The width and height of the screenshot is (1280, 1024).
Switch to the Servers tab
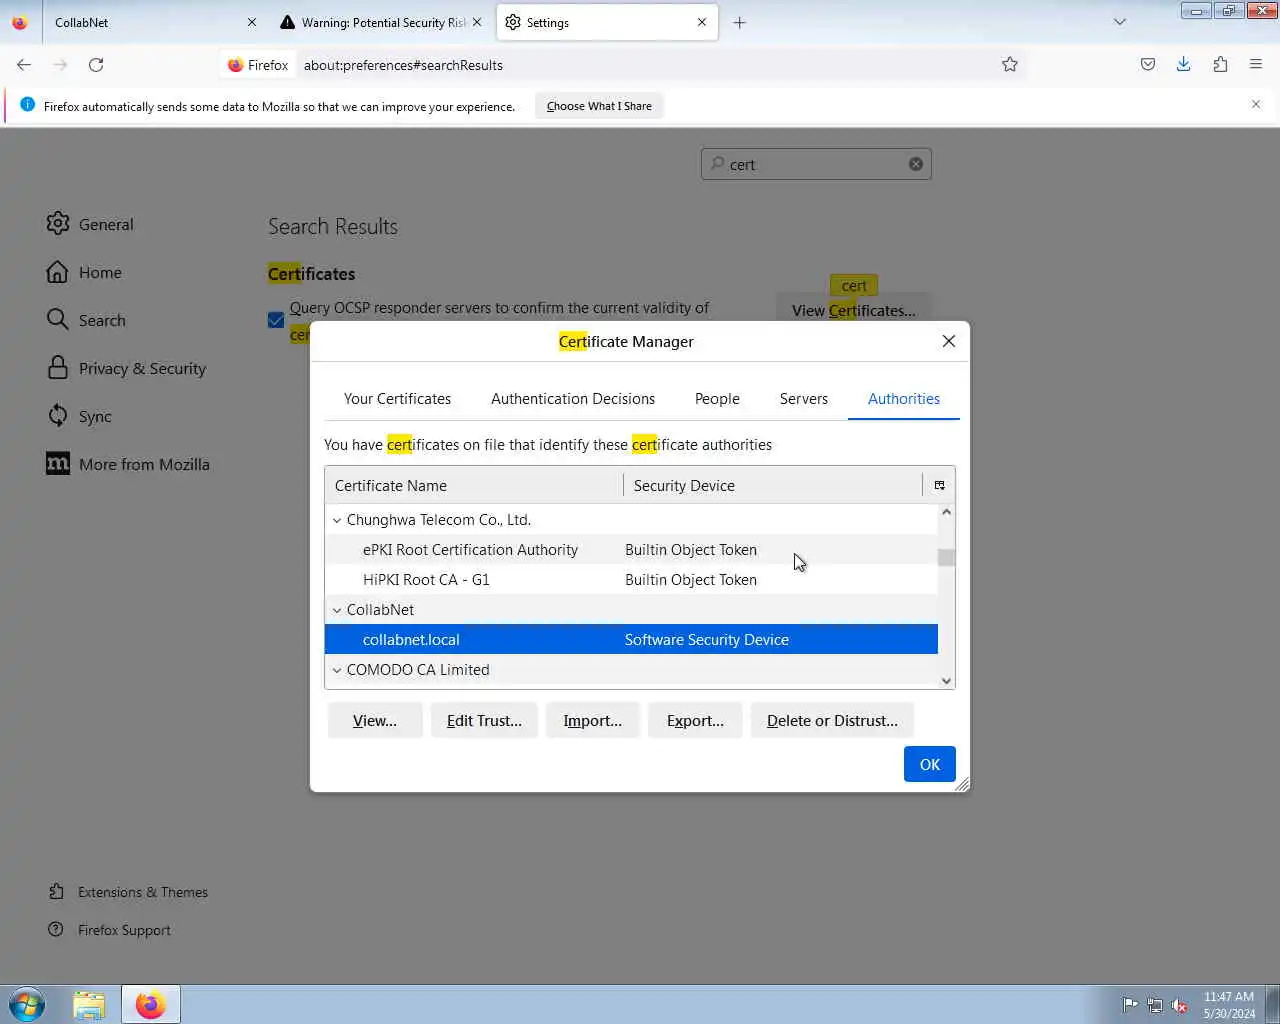coord(804,398)
